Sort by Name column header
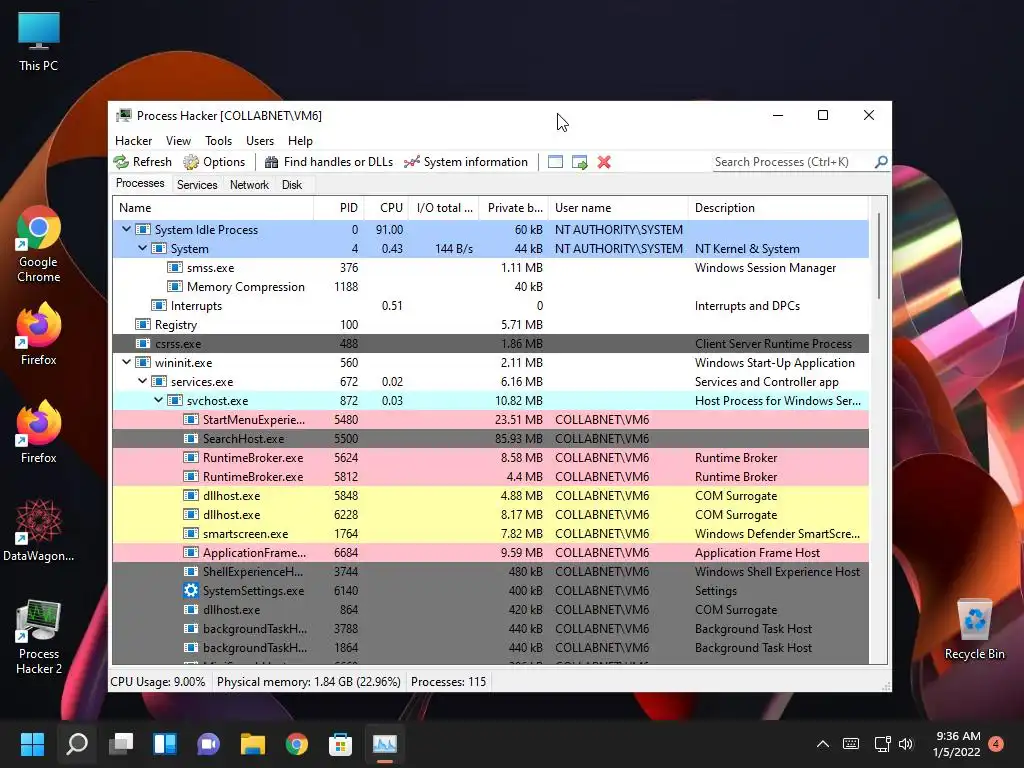This screenshot has height=768, width=1024. click(x=213, y=208)
